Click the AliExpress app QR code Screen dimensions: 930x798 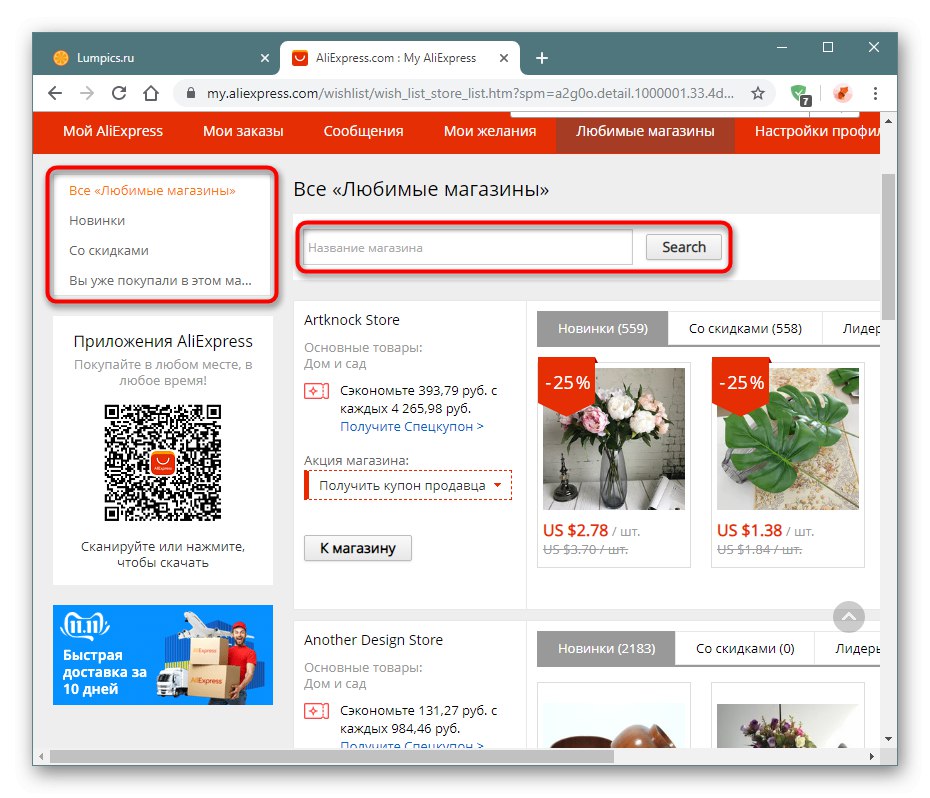(x=163, y=463)
